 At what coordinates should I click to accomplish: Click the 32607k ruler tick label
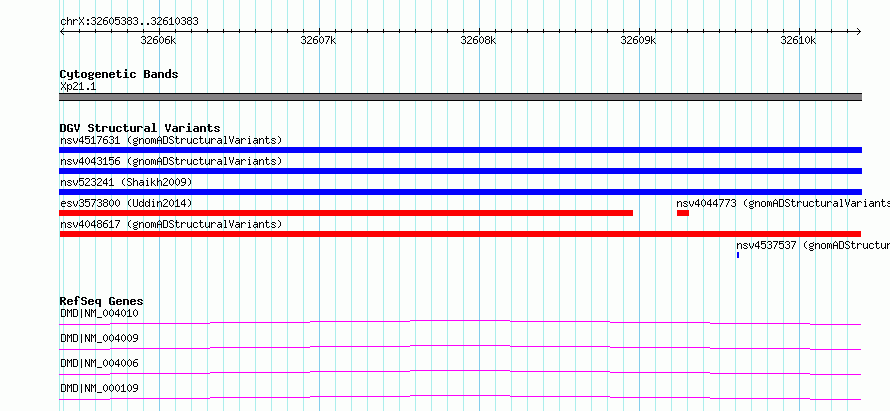tap(318, 40)
